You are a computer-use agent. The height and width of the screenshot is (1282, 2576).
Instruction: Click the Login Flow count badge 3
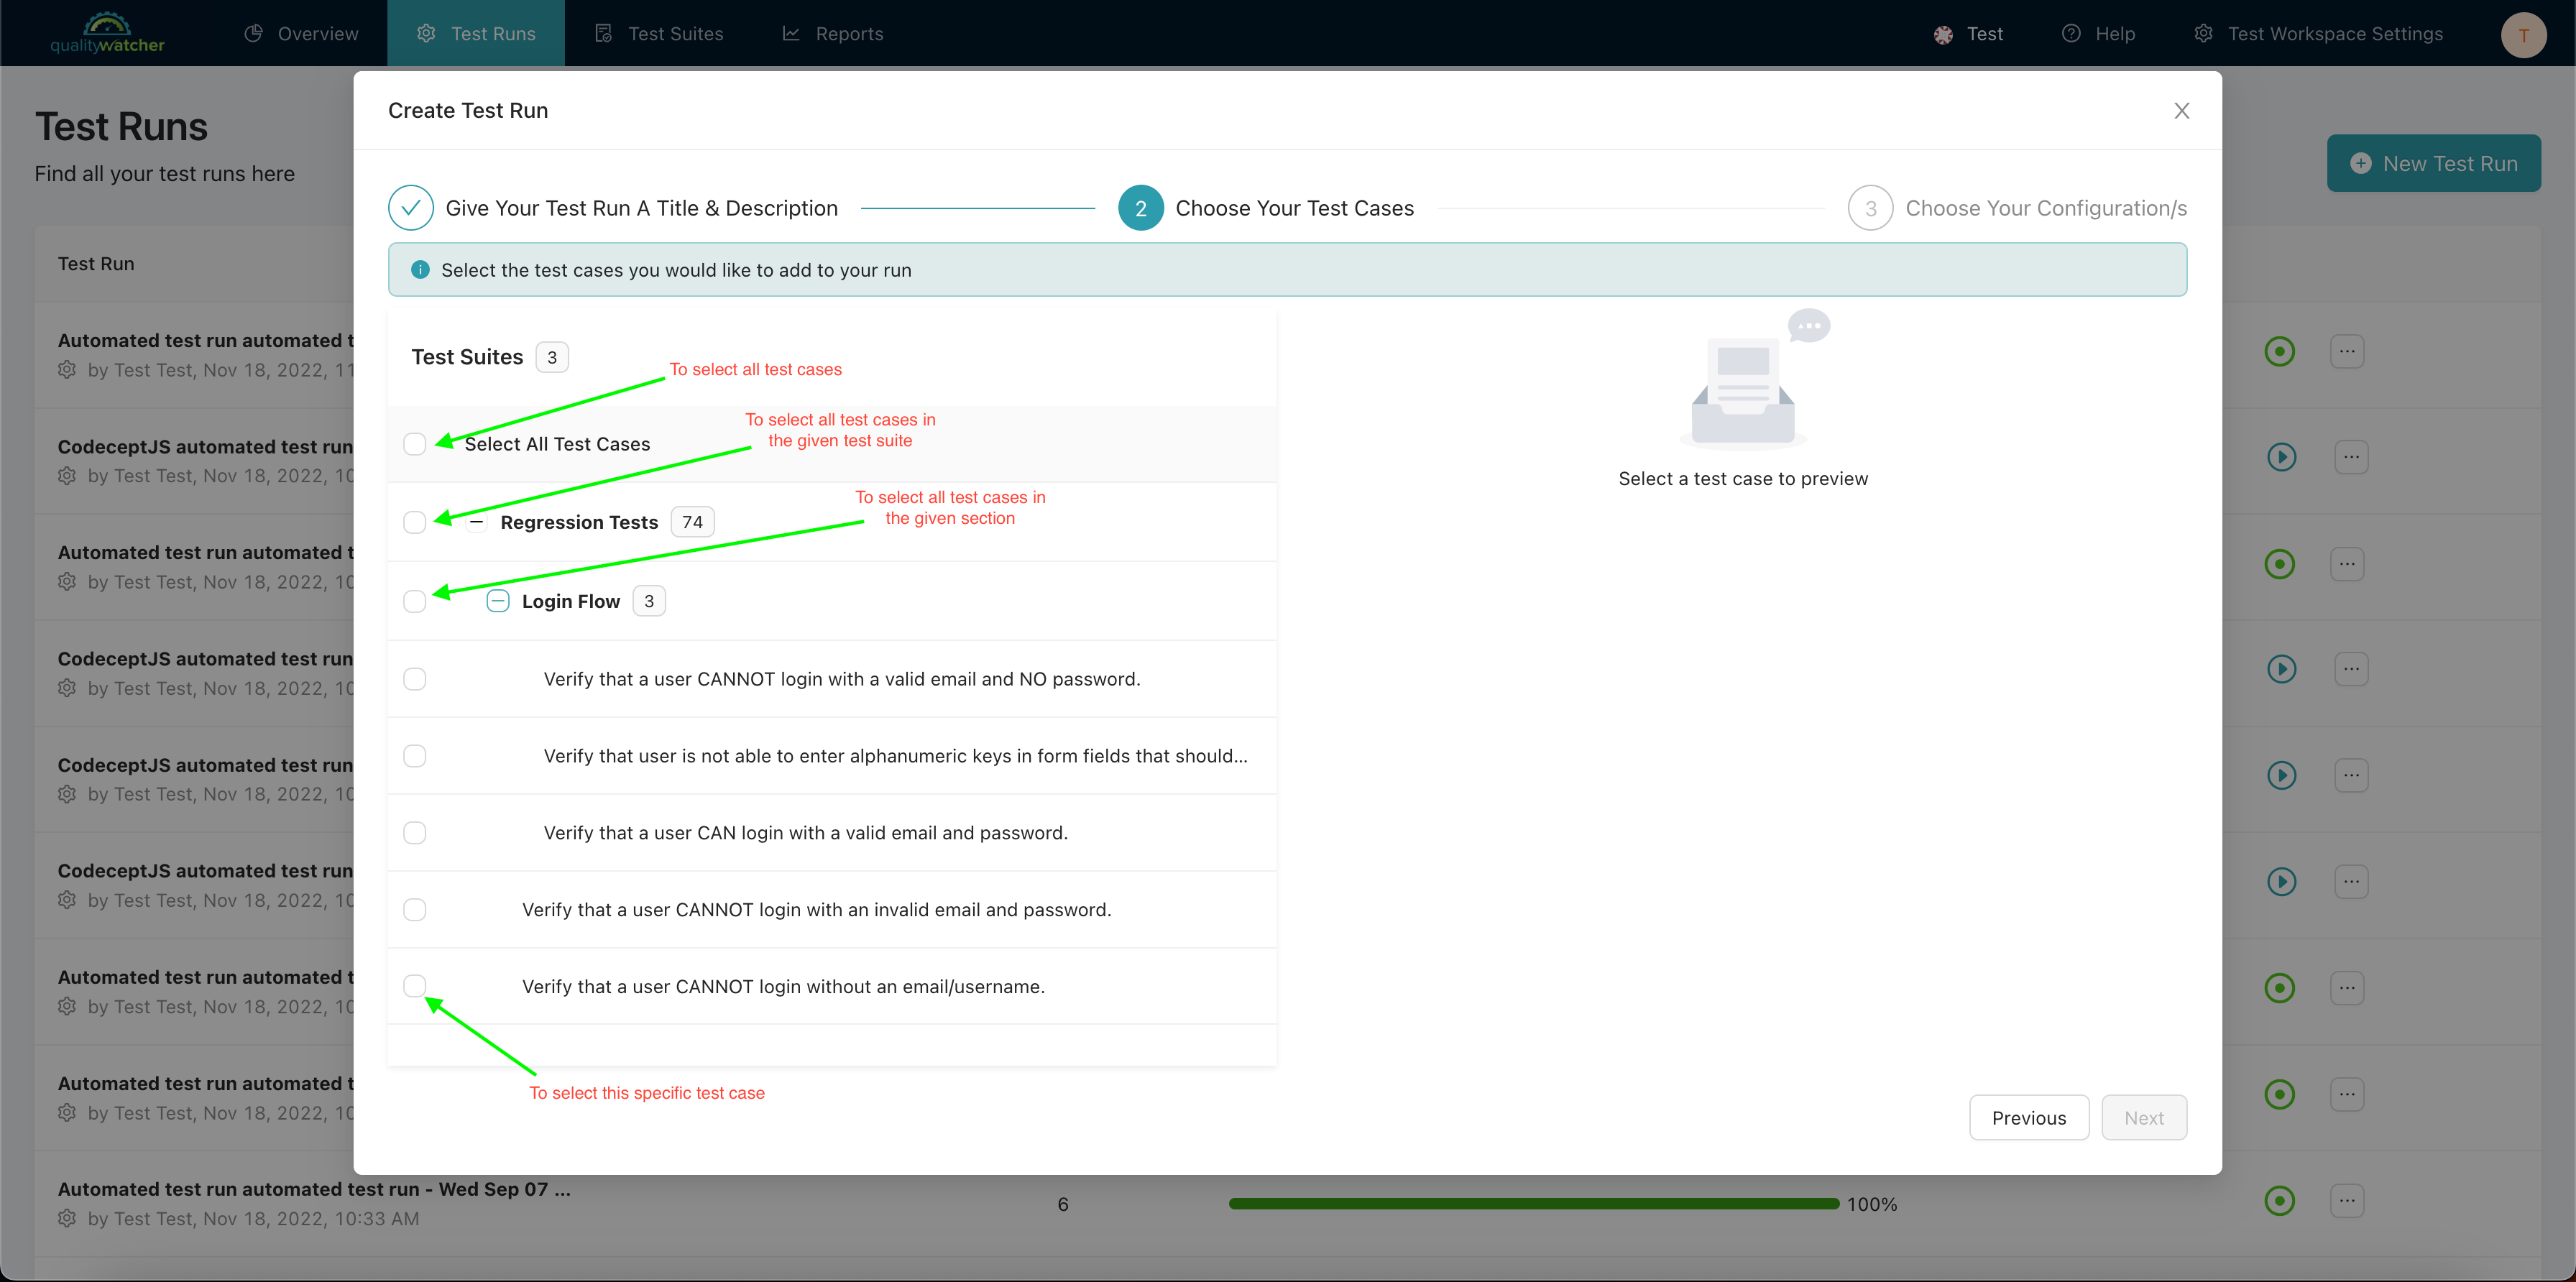[649, 600]
